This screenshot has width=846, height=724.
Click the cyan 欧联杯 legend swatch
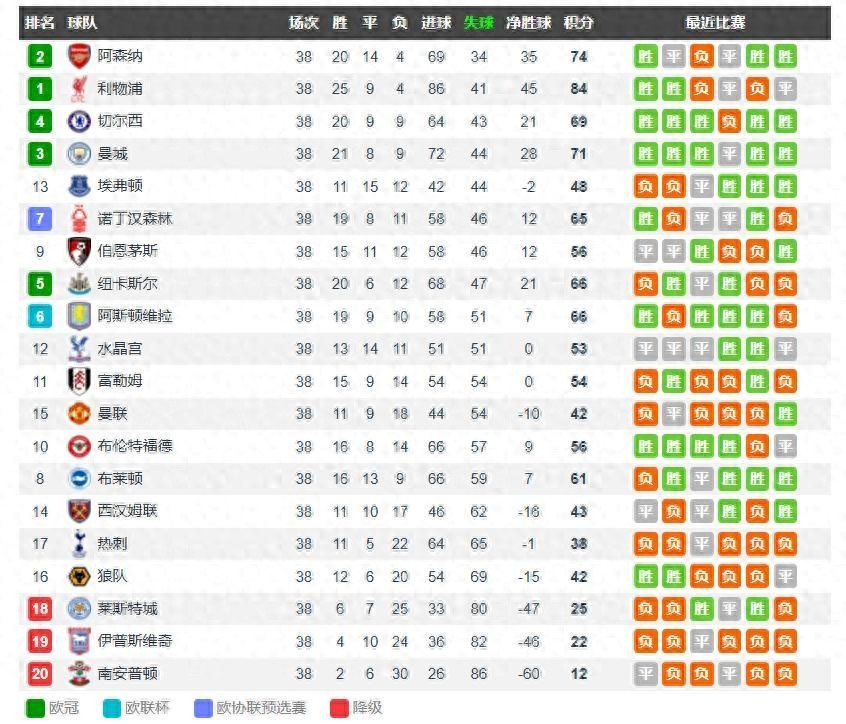pos(111,708)
